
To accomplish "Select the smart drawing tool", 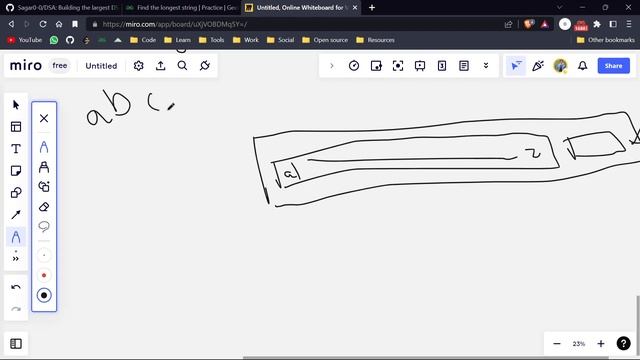I will pyautogui.click(x=44, y=187).
